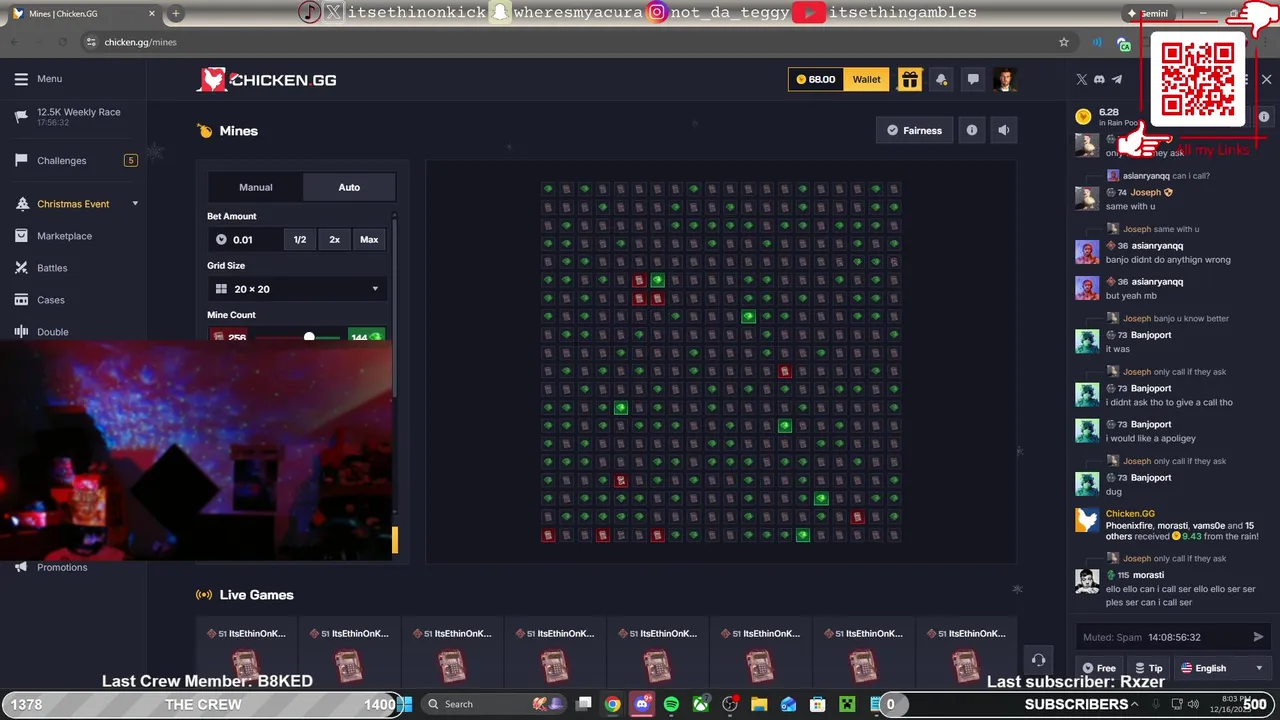Open File Explorer from the taskbar
Viewport: 1280px width, 720px height.
pyautogui.click(x=759, y=704)
